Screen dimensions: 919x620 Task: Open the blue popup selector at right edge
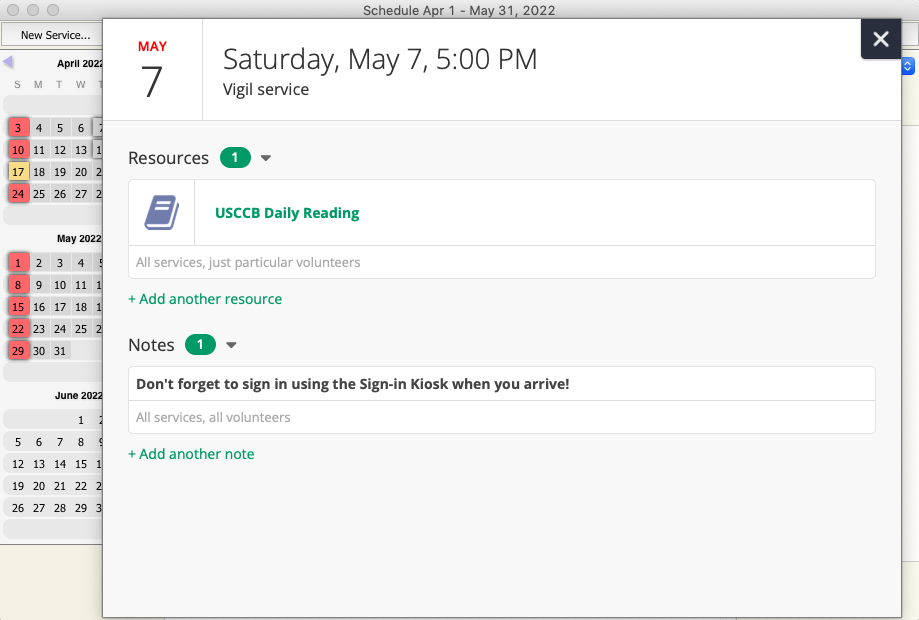click(x=908, y=66)
